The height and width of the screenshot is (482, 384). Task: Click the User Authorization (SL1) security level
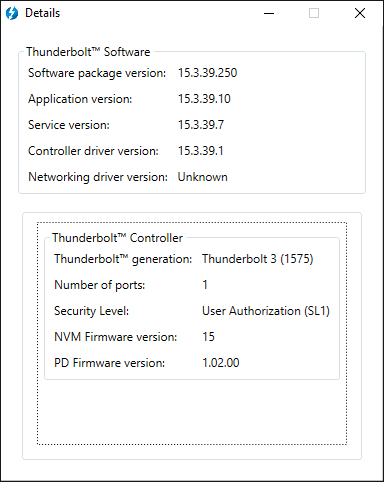click(266, 311)
